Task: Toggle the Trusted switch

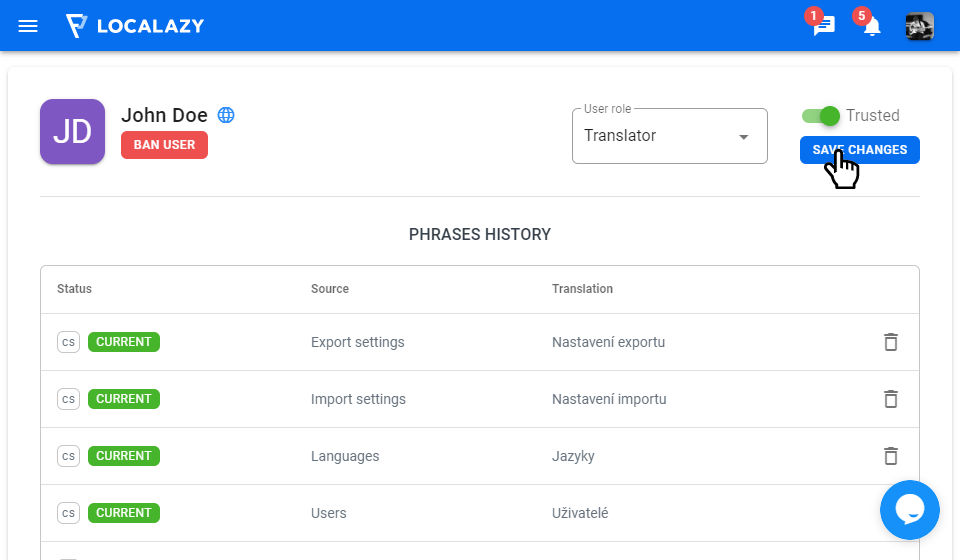Action: (x=821, y=116)
